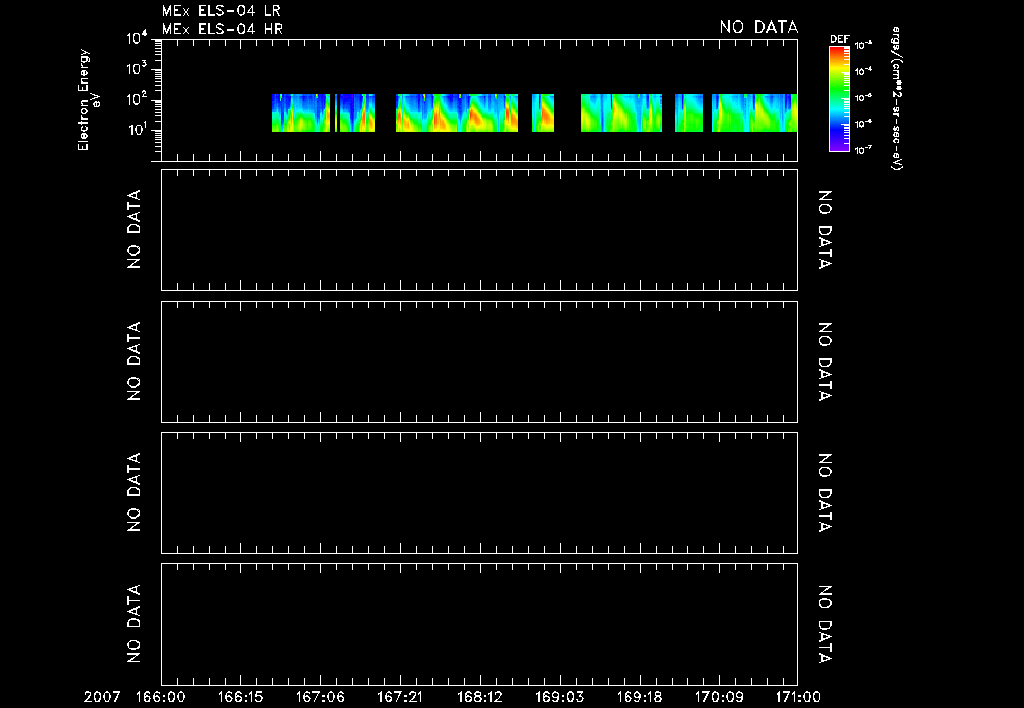Screen dimensions: 1024x708
Task: Pick the green middle of the DEF color bar
Action: pyautogui.click(x=839, y=91)
